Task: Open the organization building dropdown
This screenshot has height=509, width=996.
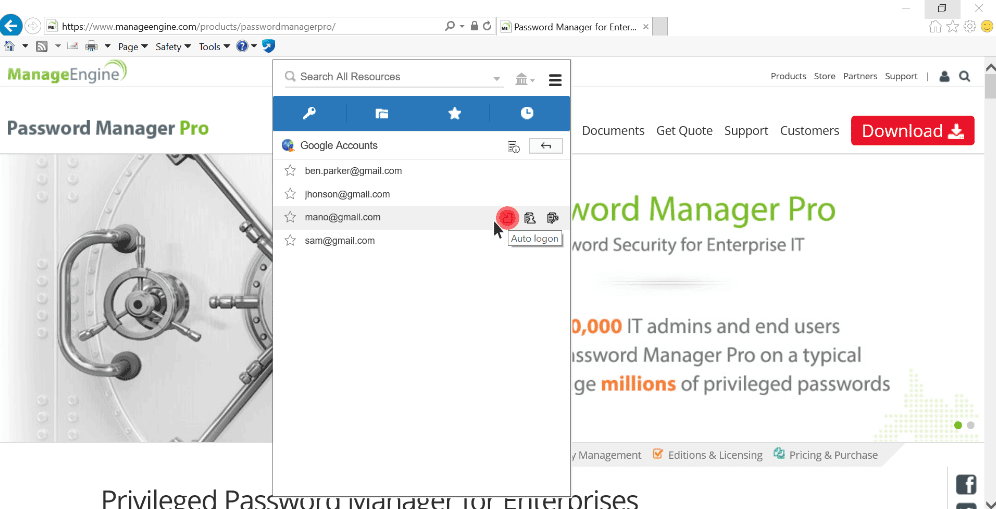Action: [525, 79]
